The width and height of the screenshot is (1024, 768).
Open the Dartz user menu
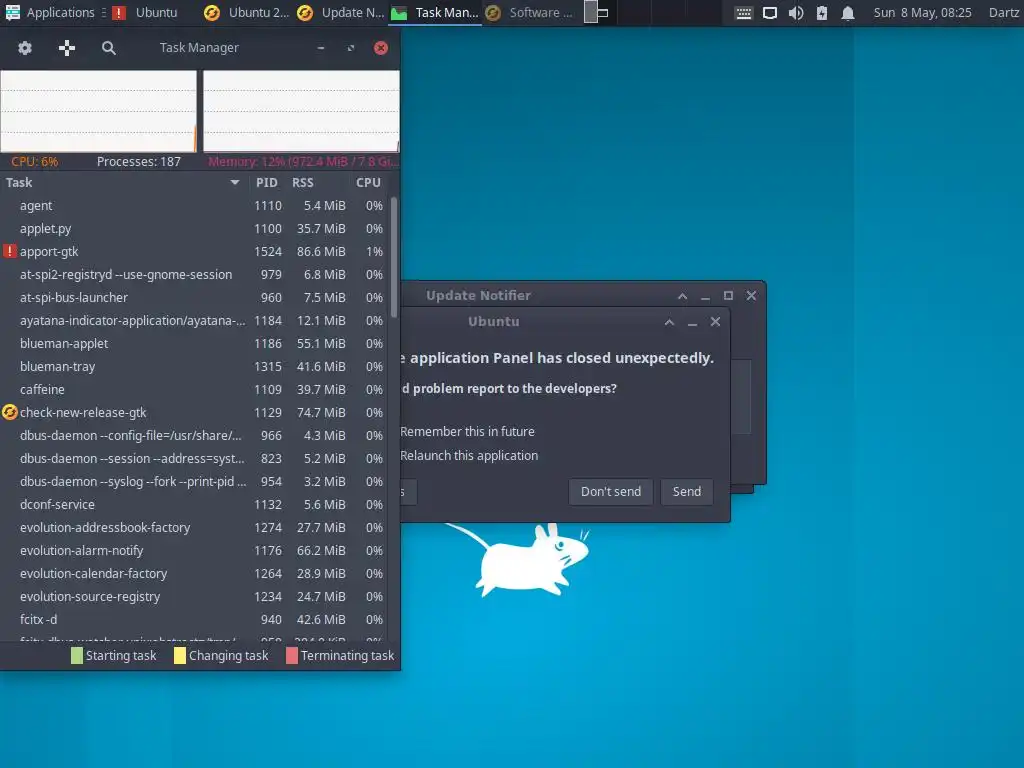[x=1004, y=12]
